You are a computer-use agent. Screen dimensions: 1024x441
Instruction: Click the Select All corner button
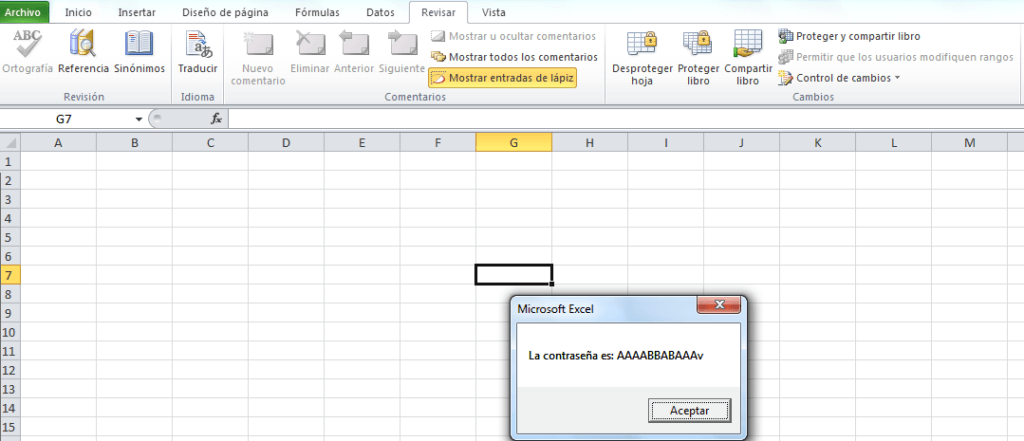pyautogui.click(x=10, y=142)
